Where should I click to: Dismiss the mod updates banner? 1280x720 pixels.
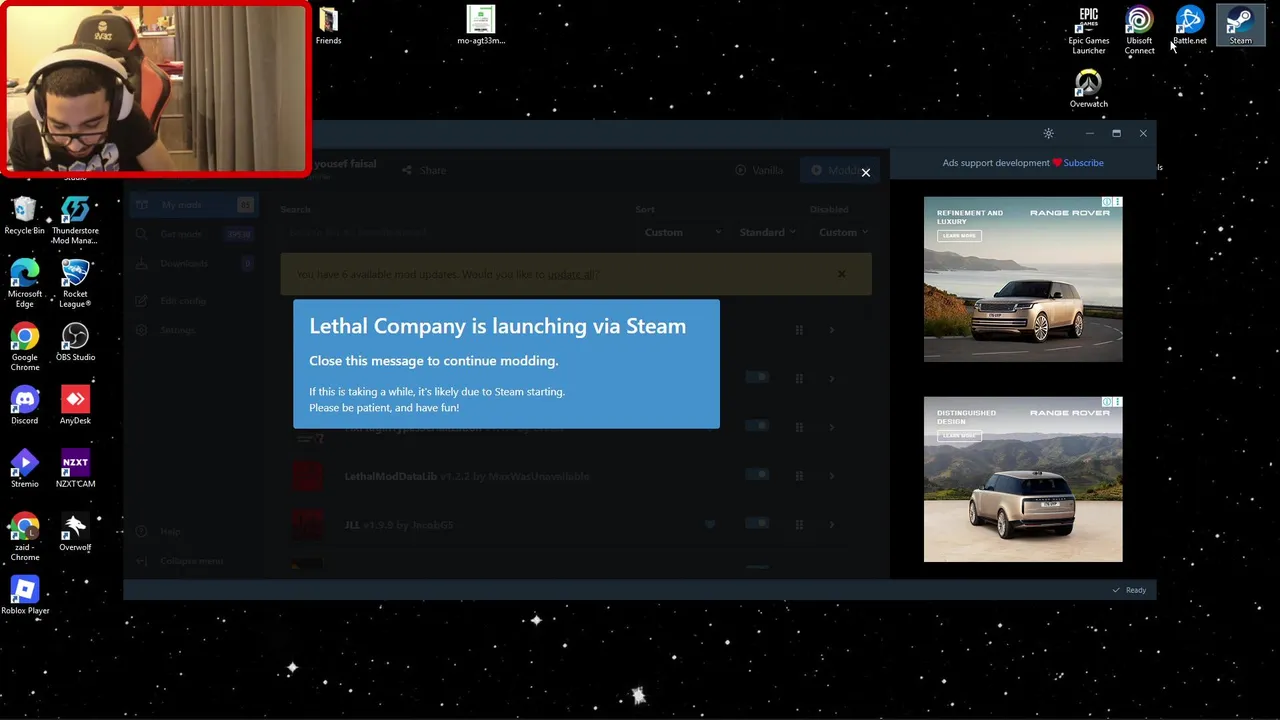click(841, 274)
